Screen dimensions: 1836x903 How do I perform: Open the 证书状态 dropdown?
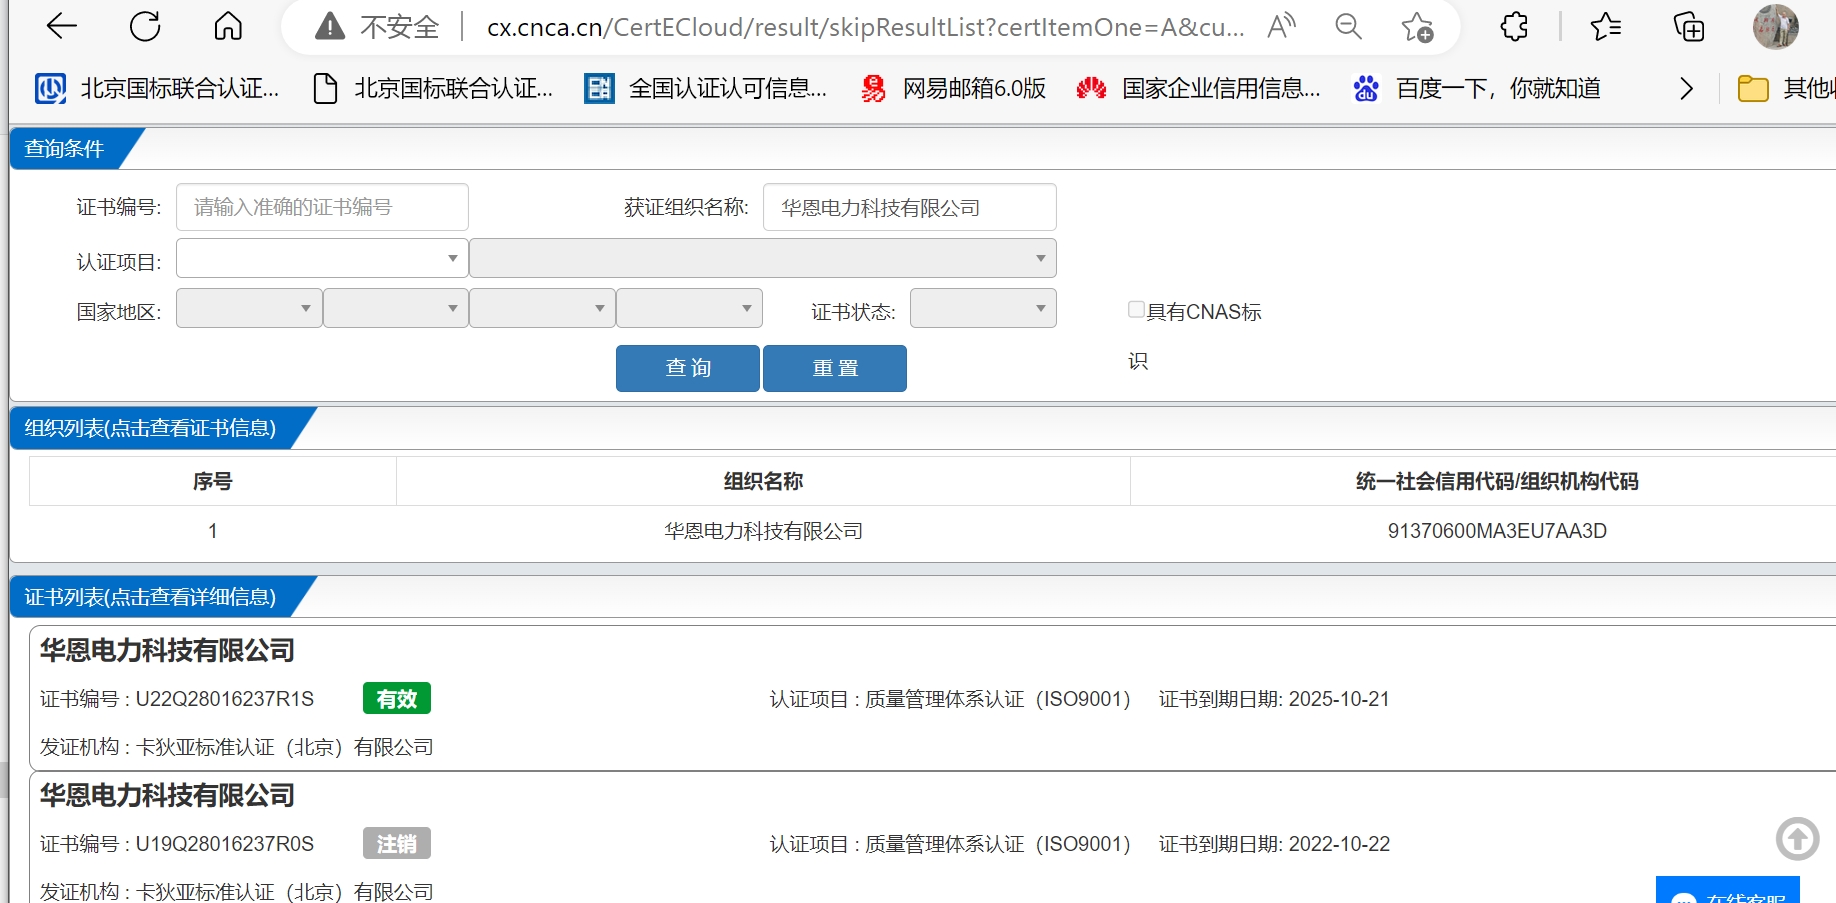983,308
